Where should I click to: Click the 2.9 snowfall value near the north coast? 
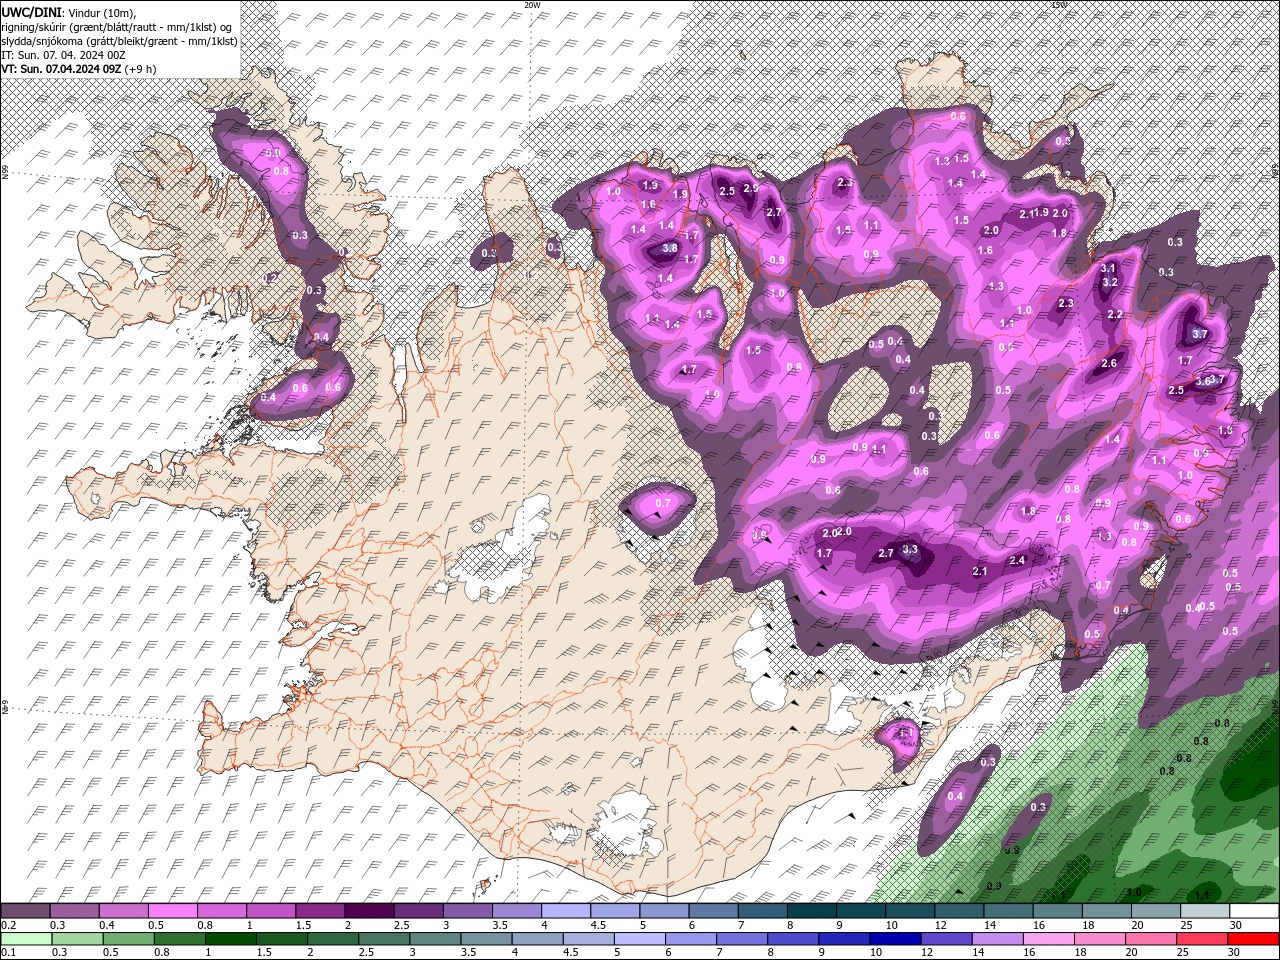click(x=751, y=188)
